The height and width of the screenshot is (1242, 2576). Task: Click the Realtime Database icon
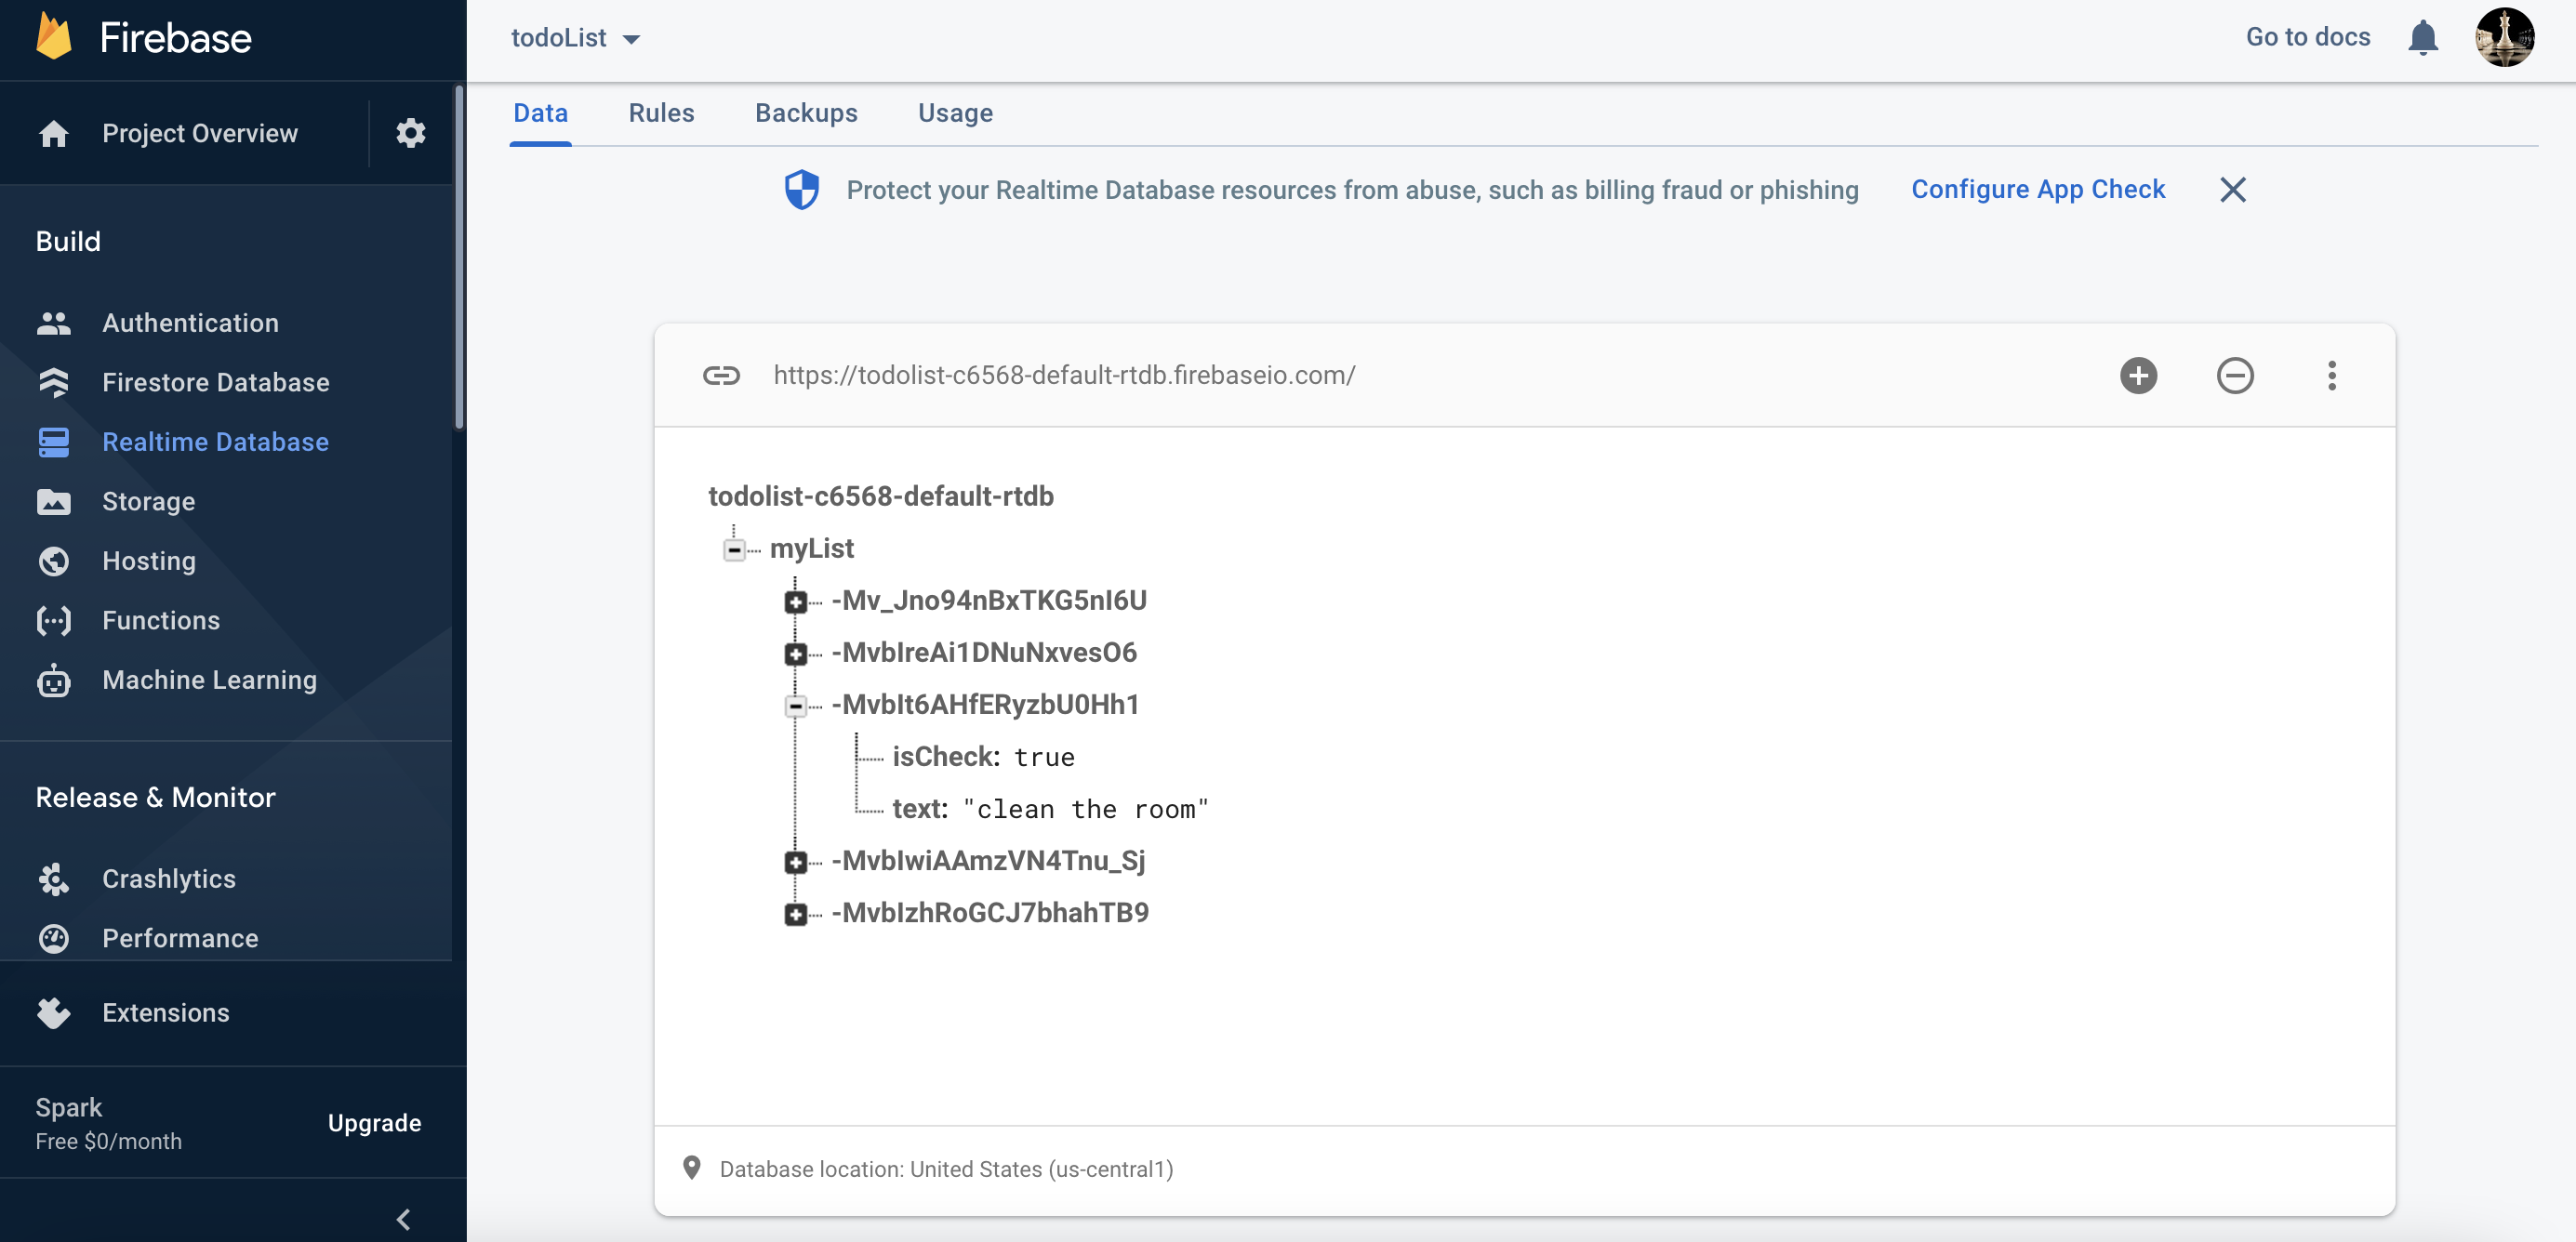pyautogui.click(x=54, y=442)
